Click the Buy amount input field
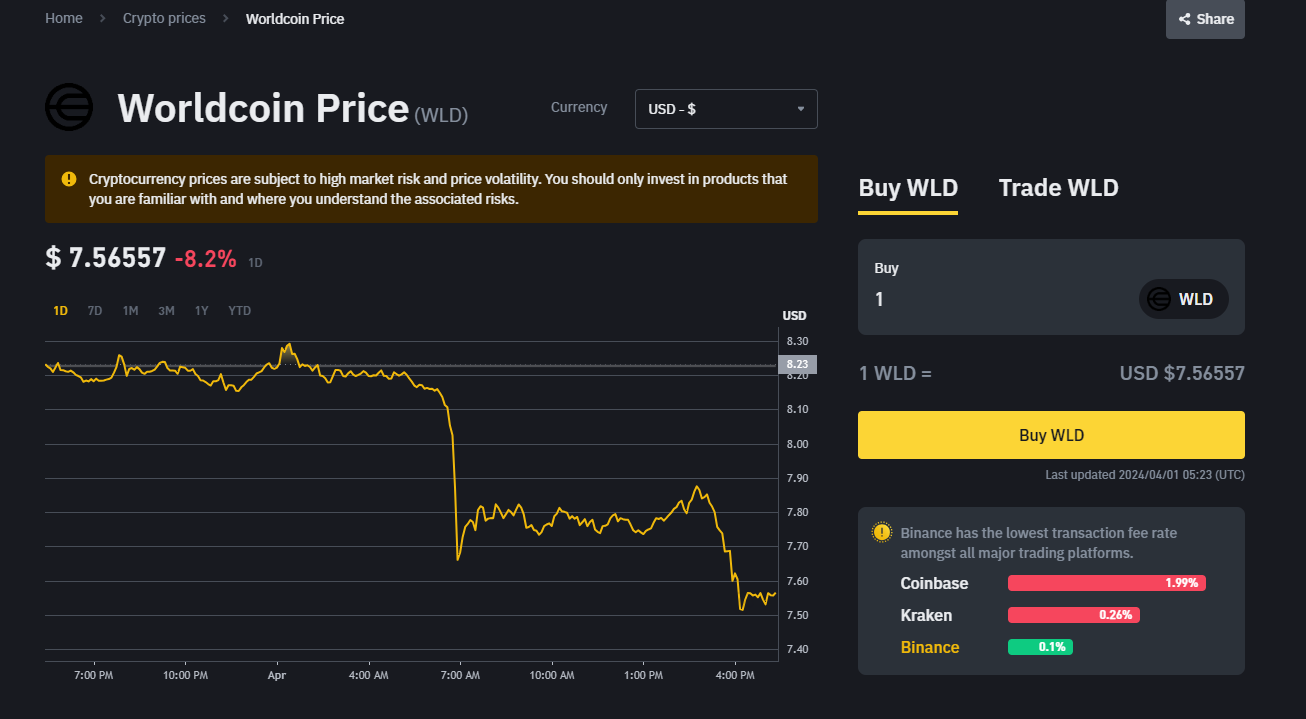 pos(1000,299)
